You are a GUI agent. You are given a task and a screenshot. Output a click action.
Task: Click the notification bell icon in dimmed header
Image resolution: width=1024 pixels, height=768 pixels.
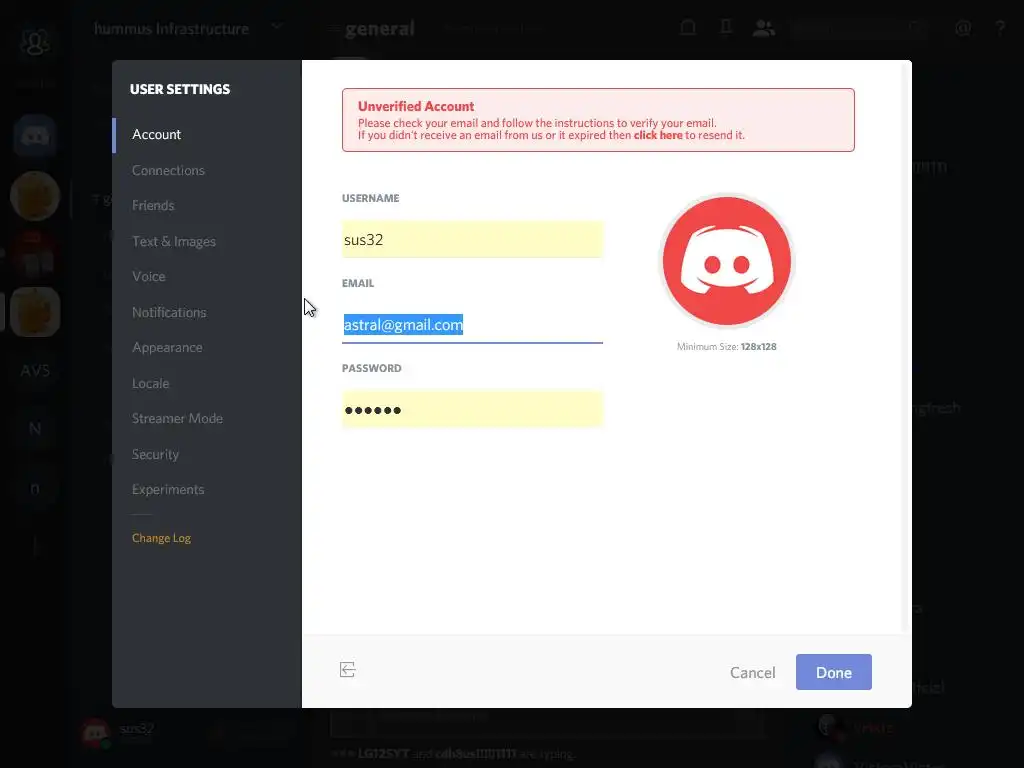(x=688, y=27)
